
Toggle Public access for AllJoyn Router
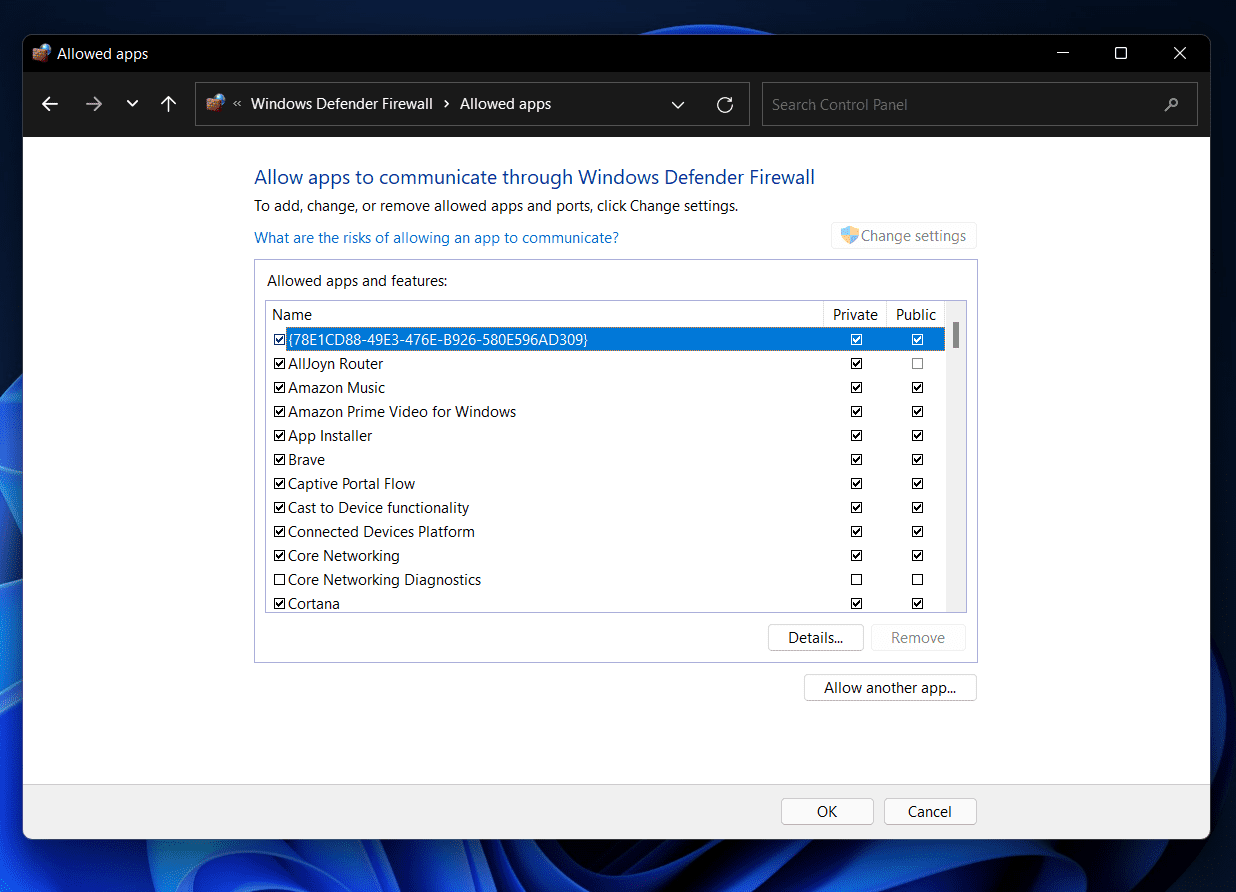(x=917, y=363)
